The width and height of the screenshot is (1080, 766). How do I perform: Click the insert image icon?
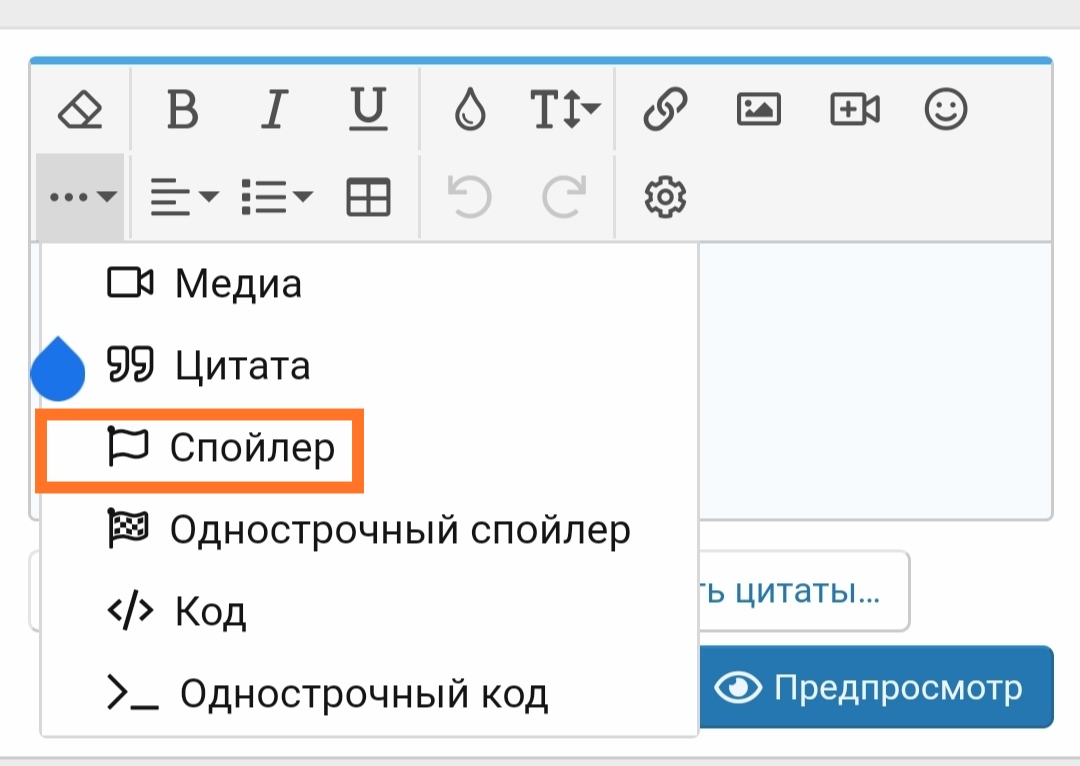pos(759,110)
